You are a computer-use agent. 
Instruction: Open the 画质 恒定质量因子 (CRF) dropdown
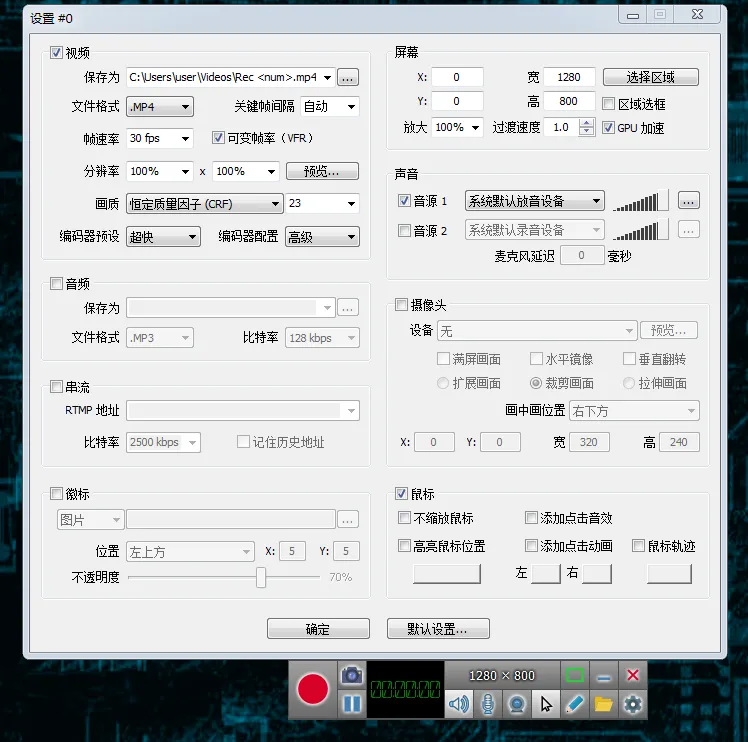(204, 204)
